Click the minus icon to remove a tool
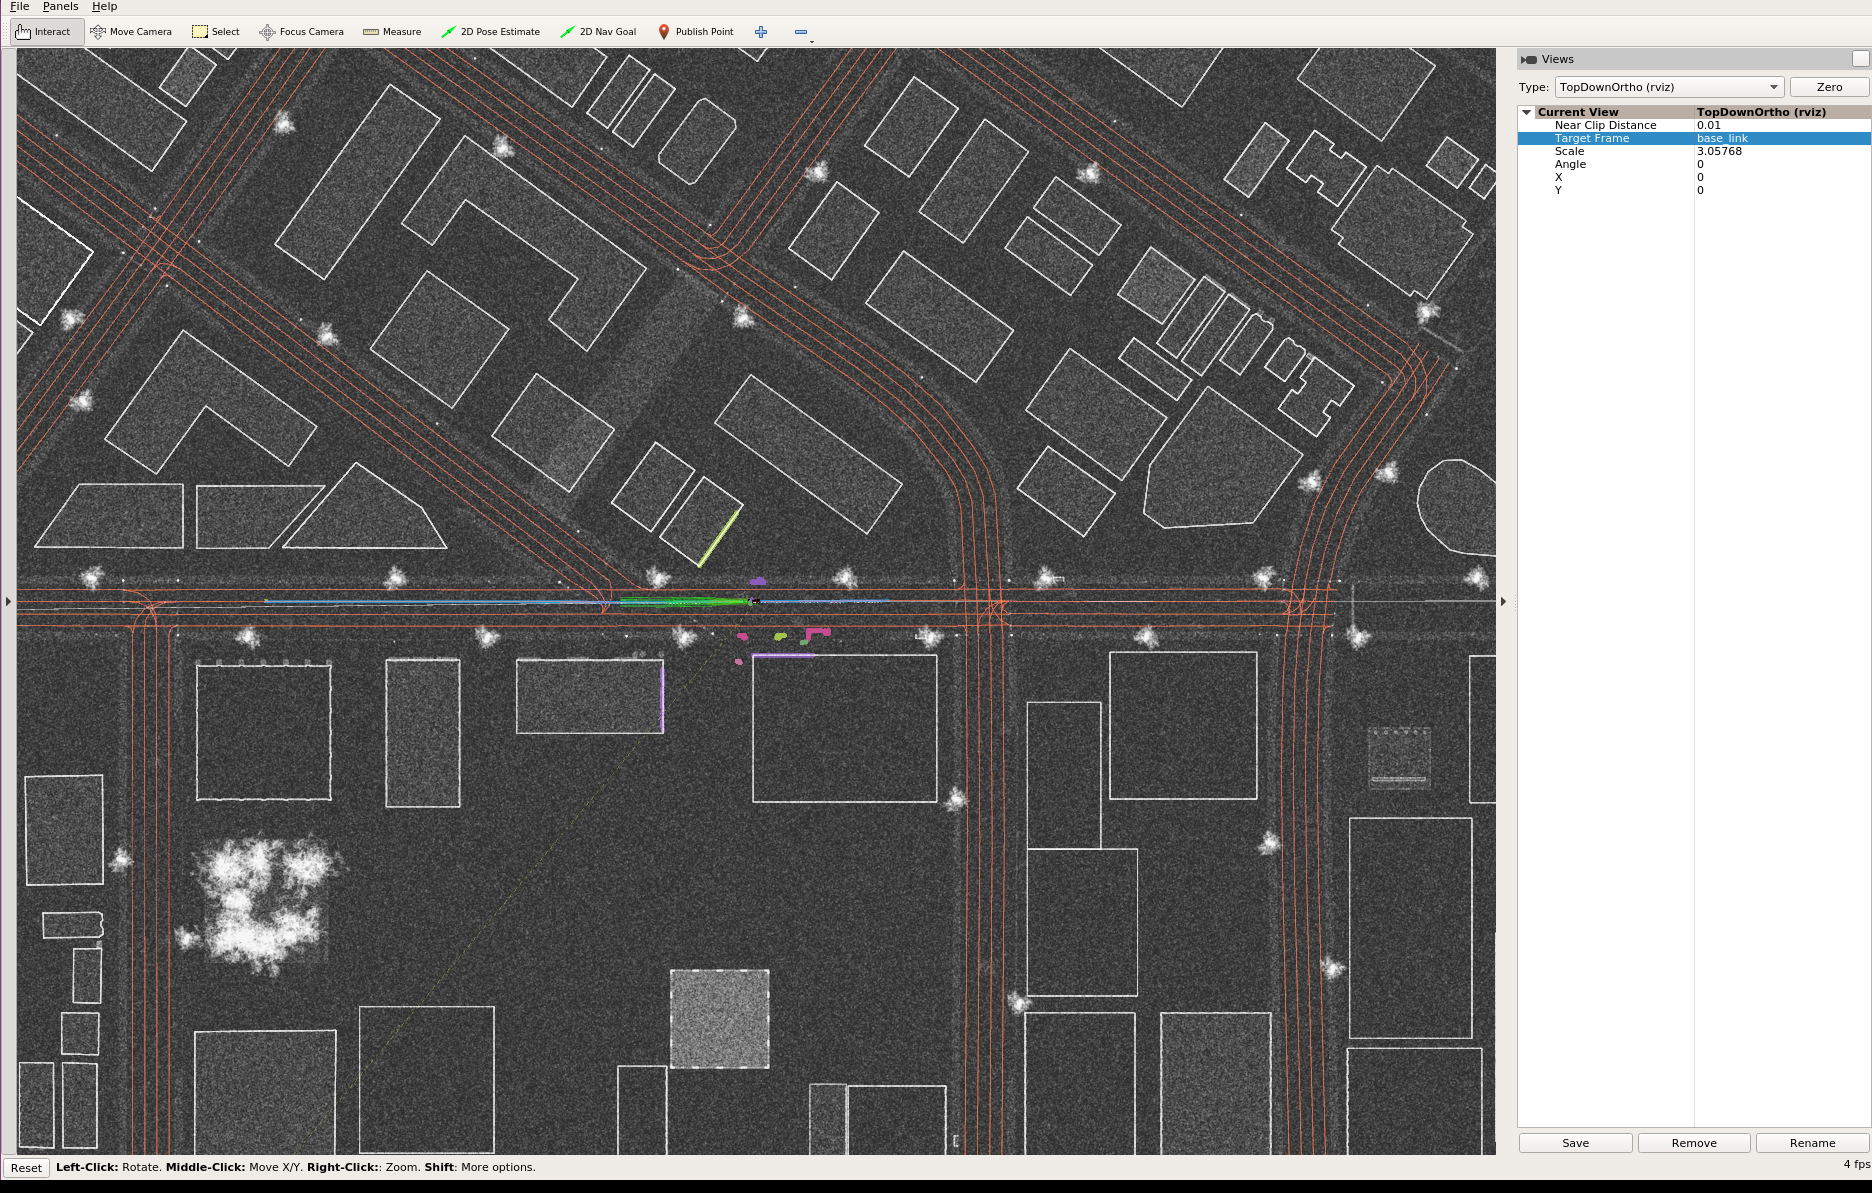The width and height of the screenshot is (1872, 1193). 800,31
